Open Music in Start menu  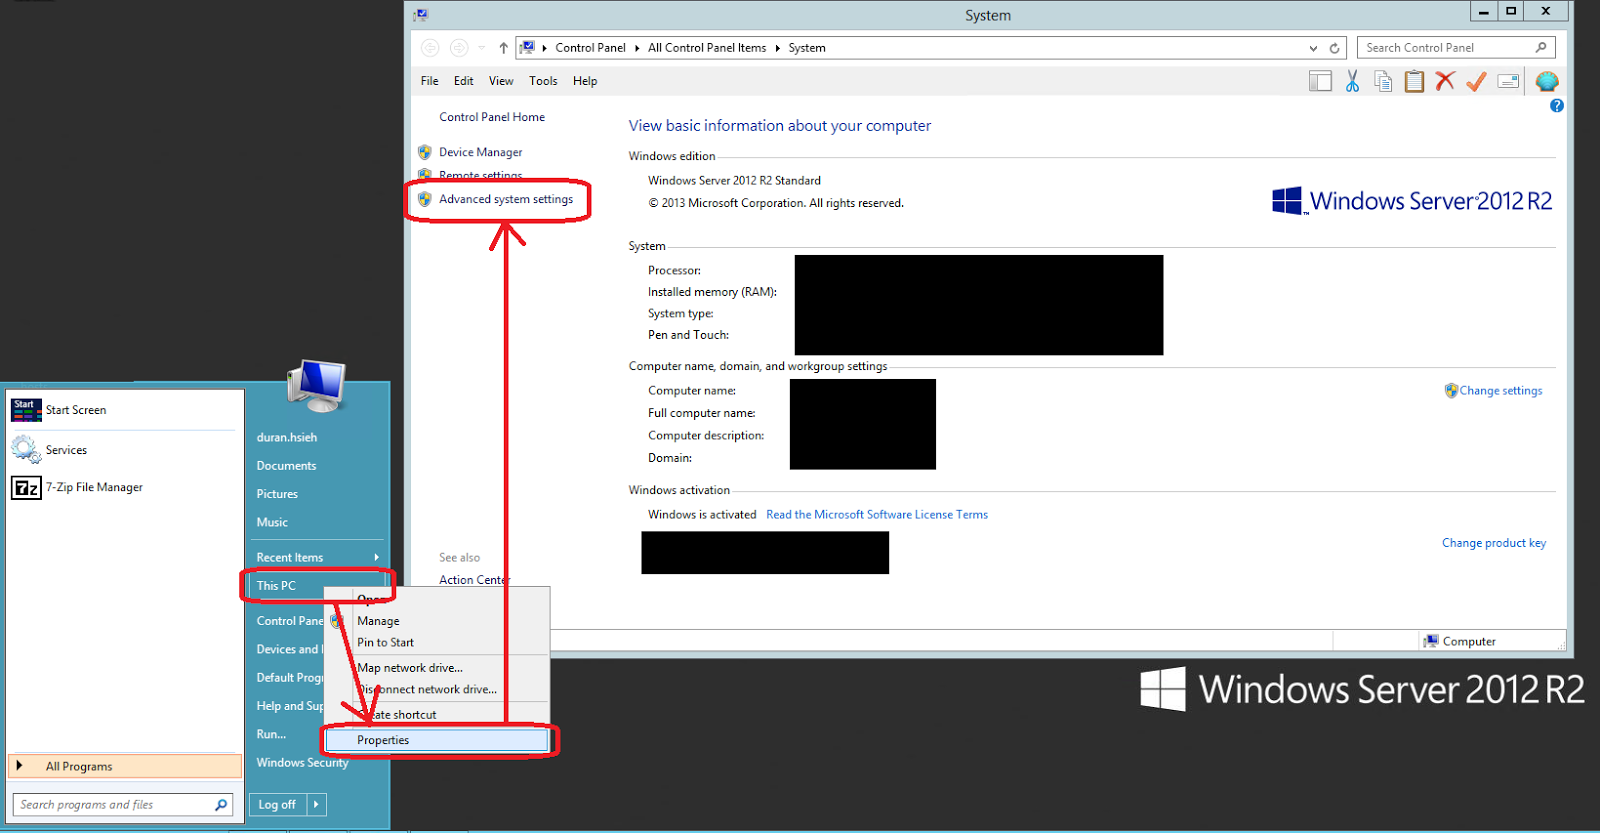click(272, 522)
